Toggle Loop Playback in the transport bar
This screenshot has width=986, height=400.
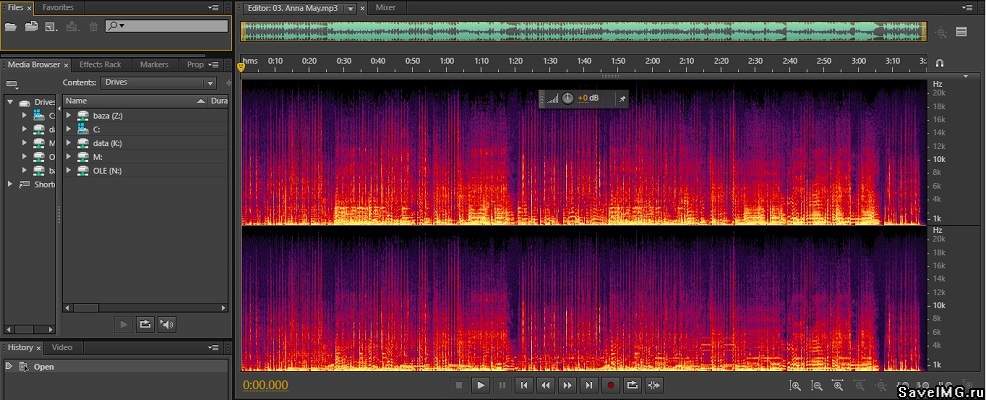632,385
